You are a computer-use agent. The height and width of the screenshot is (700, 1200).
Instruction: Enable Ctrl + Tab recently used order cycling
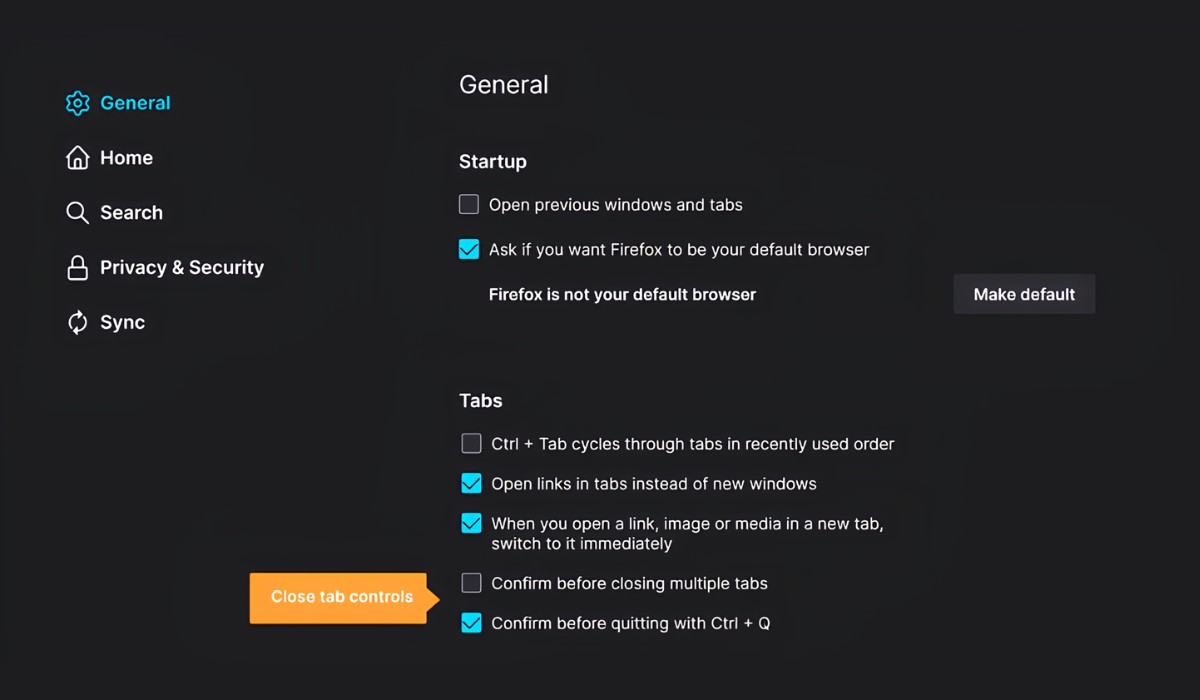[470, 443]
